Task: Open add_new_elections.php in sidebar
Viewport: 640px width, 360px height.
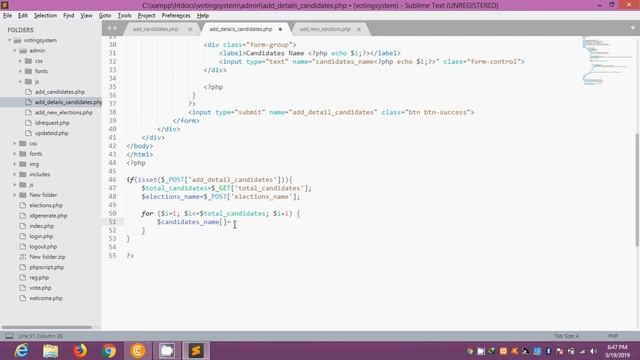Action: point(63,112)
